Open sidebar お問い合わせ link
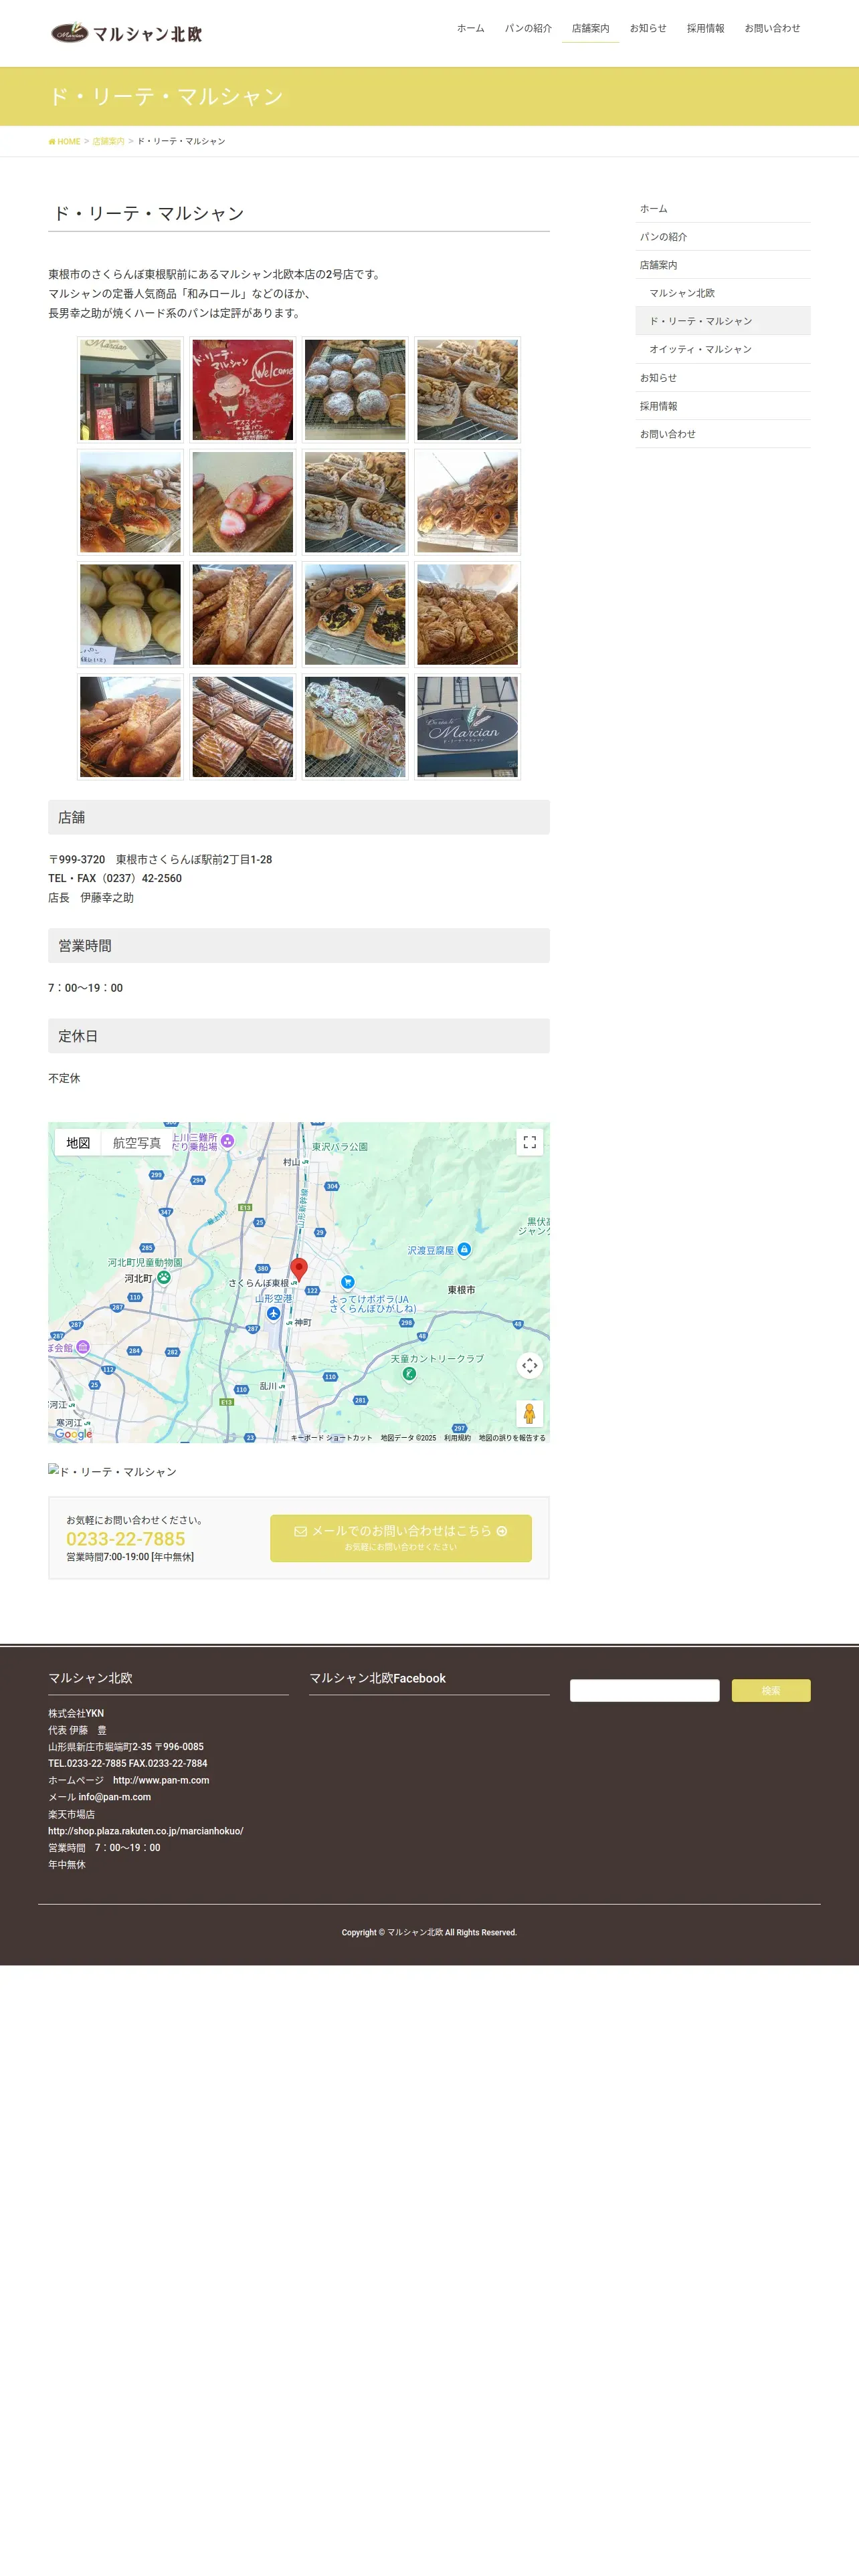The width and height of the screenshot is (859, 2576). (x=722, y=434)
